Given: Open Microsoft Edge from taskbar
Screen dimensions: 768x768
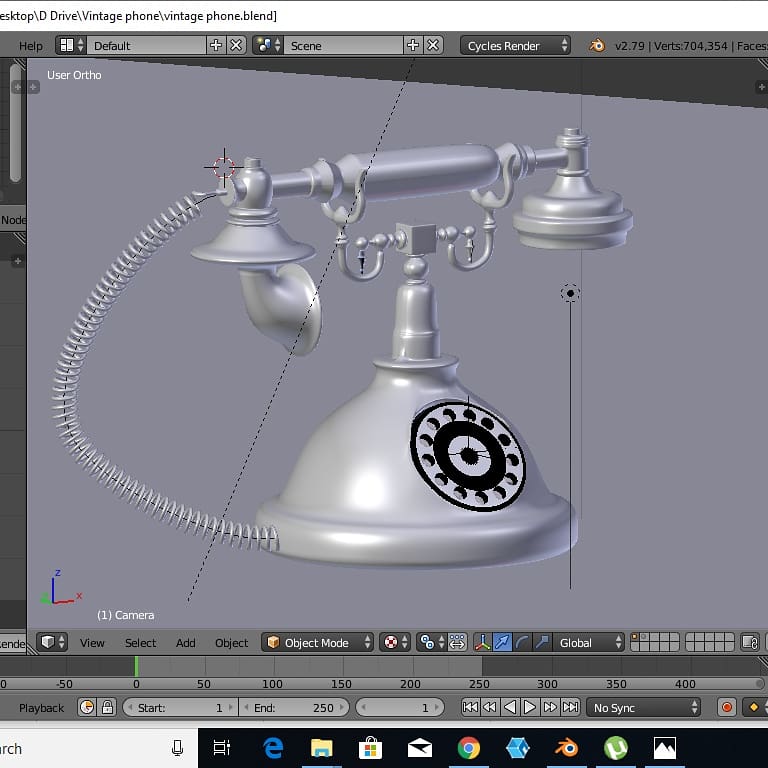Looking at the screenshot, I should (x=273, y=748).
